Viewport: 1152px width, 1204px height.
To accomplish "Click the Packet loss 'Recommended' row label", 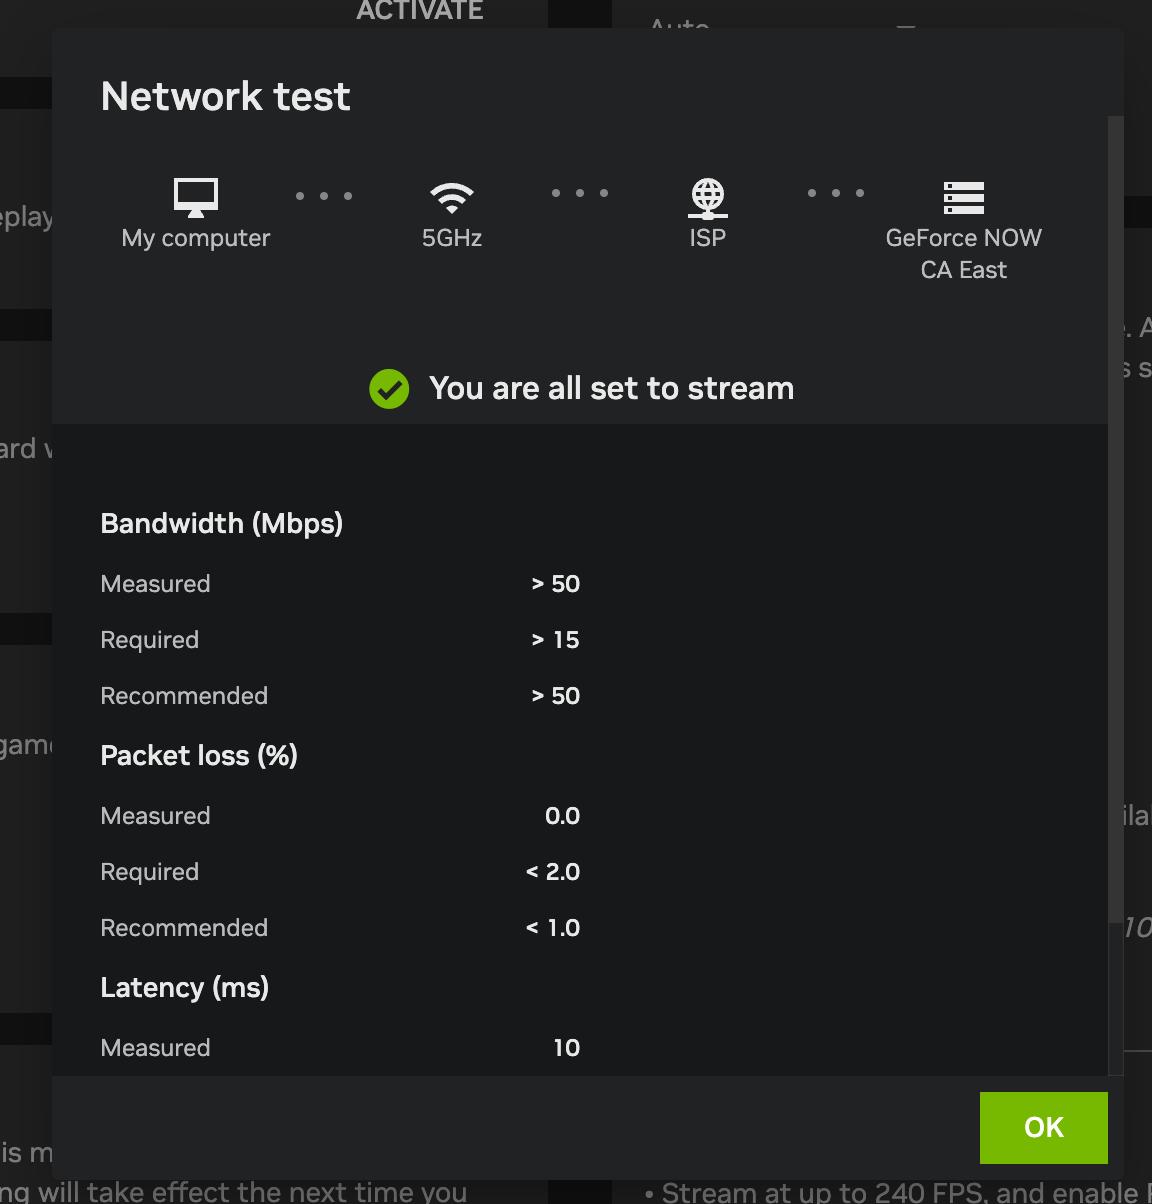I will 185,928.
